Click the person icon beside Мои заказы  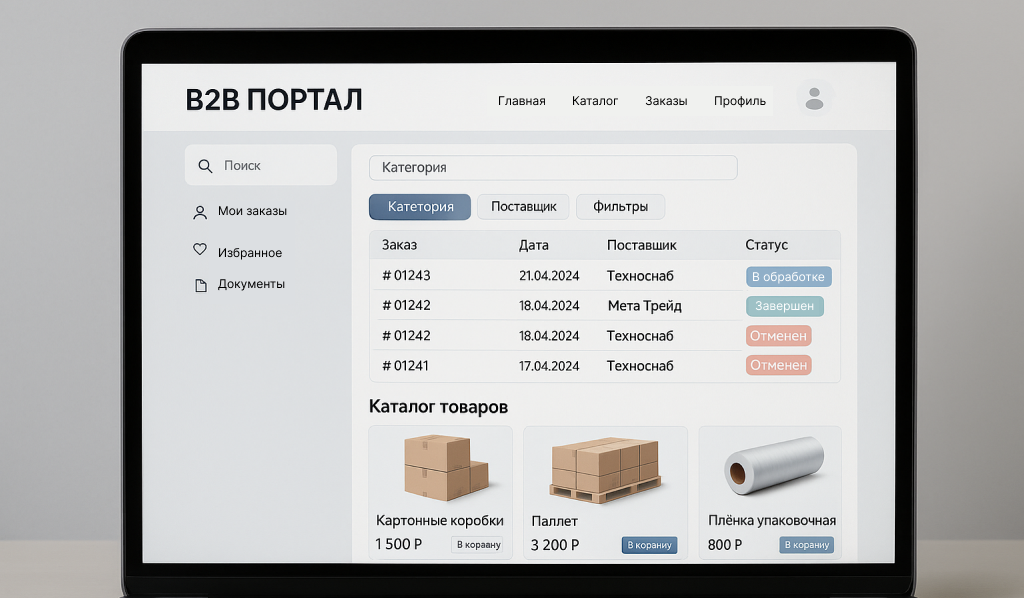pos(200,212)
